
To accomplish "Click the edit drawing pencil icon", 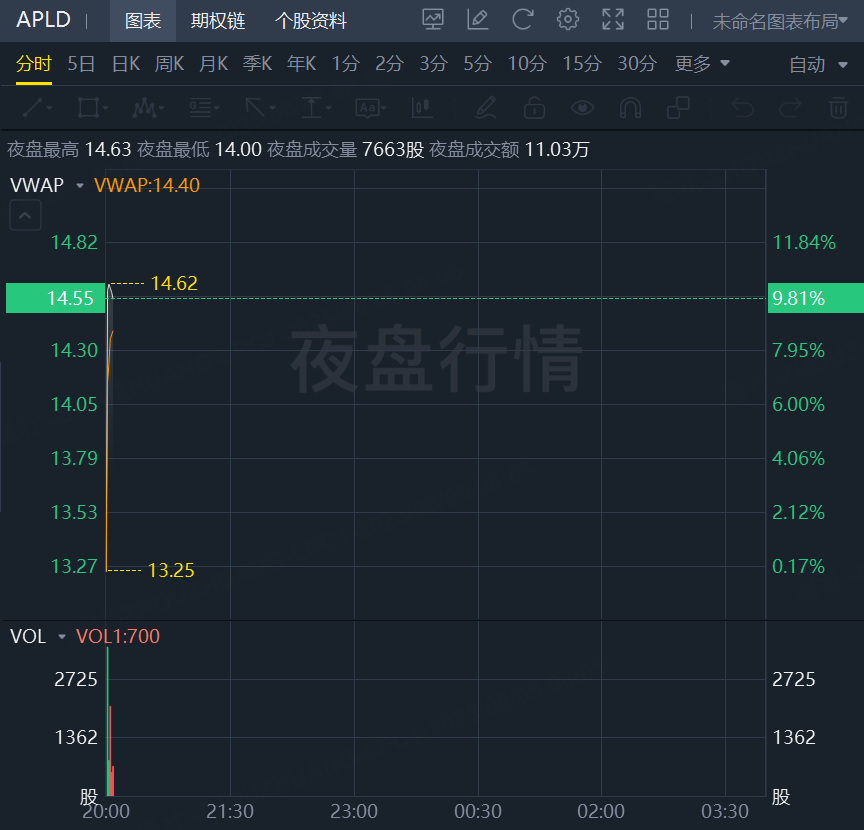I will tap(477, 20).
